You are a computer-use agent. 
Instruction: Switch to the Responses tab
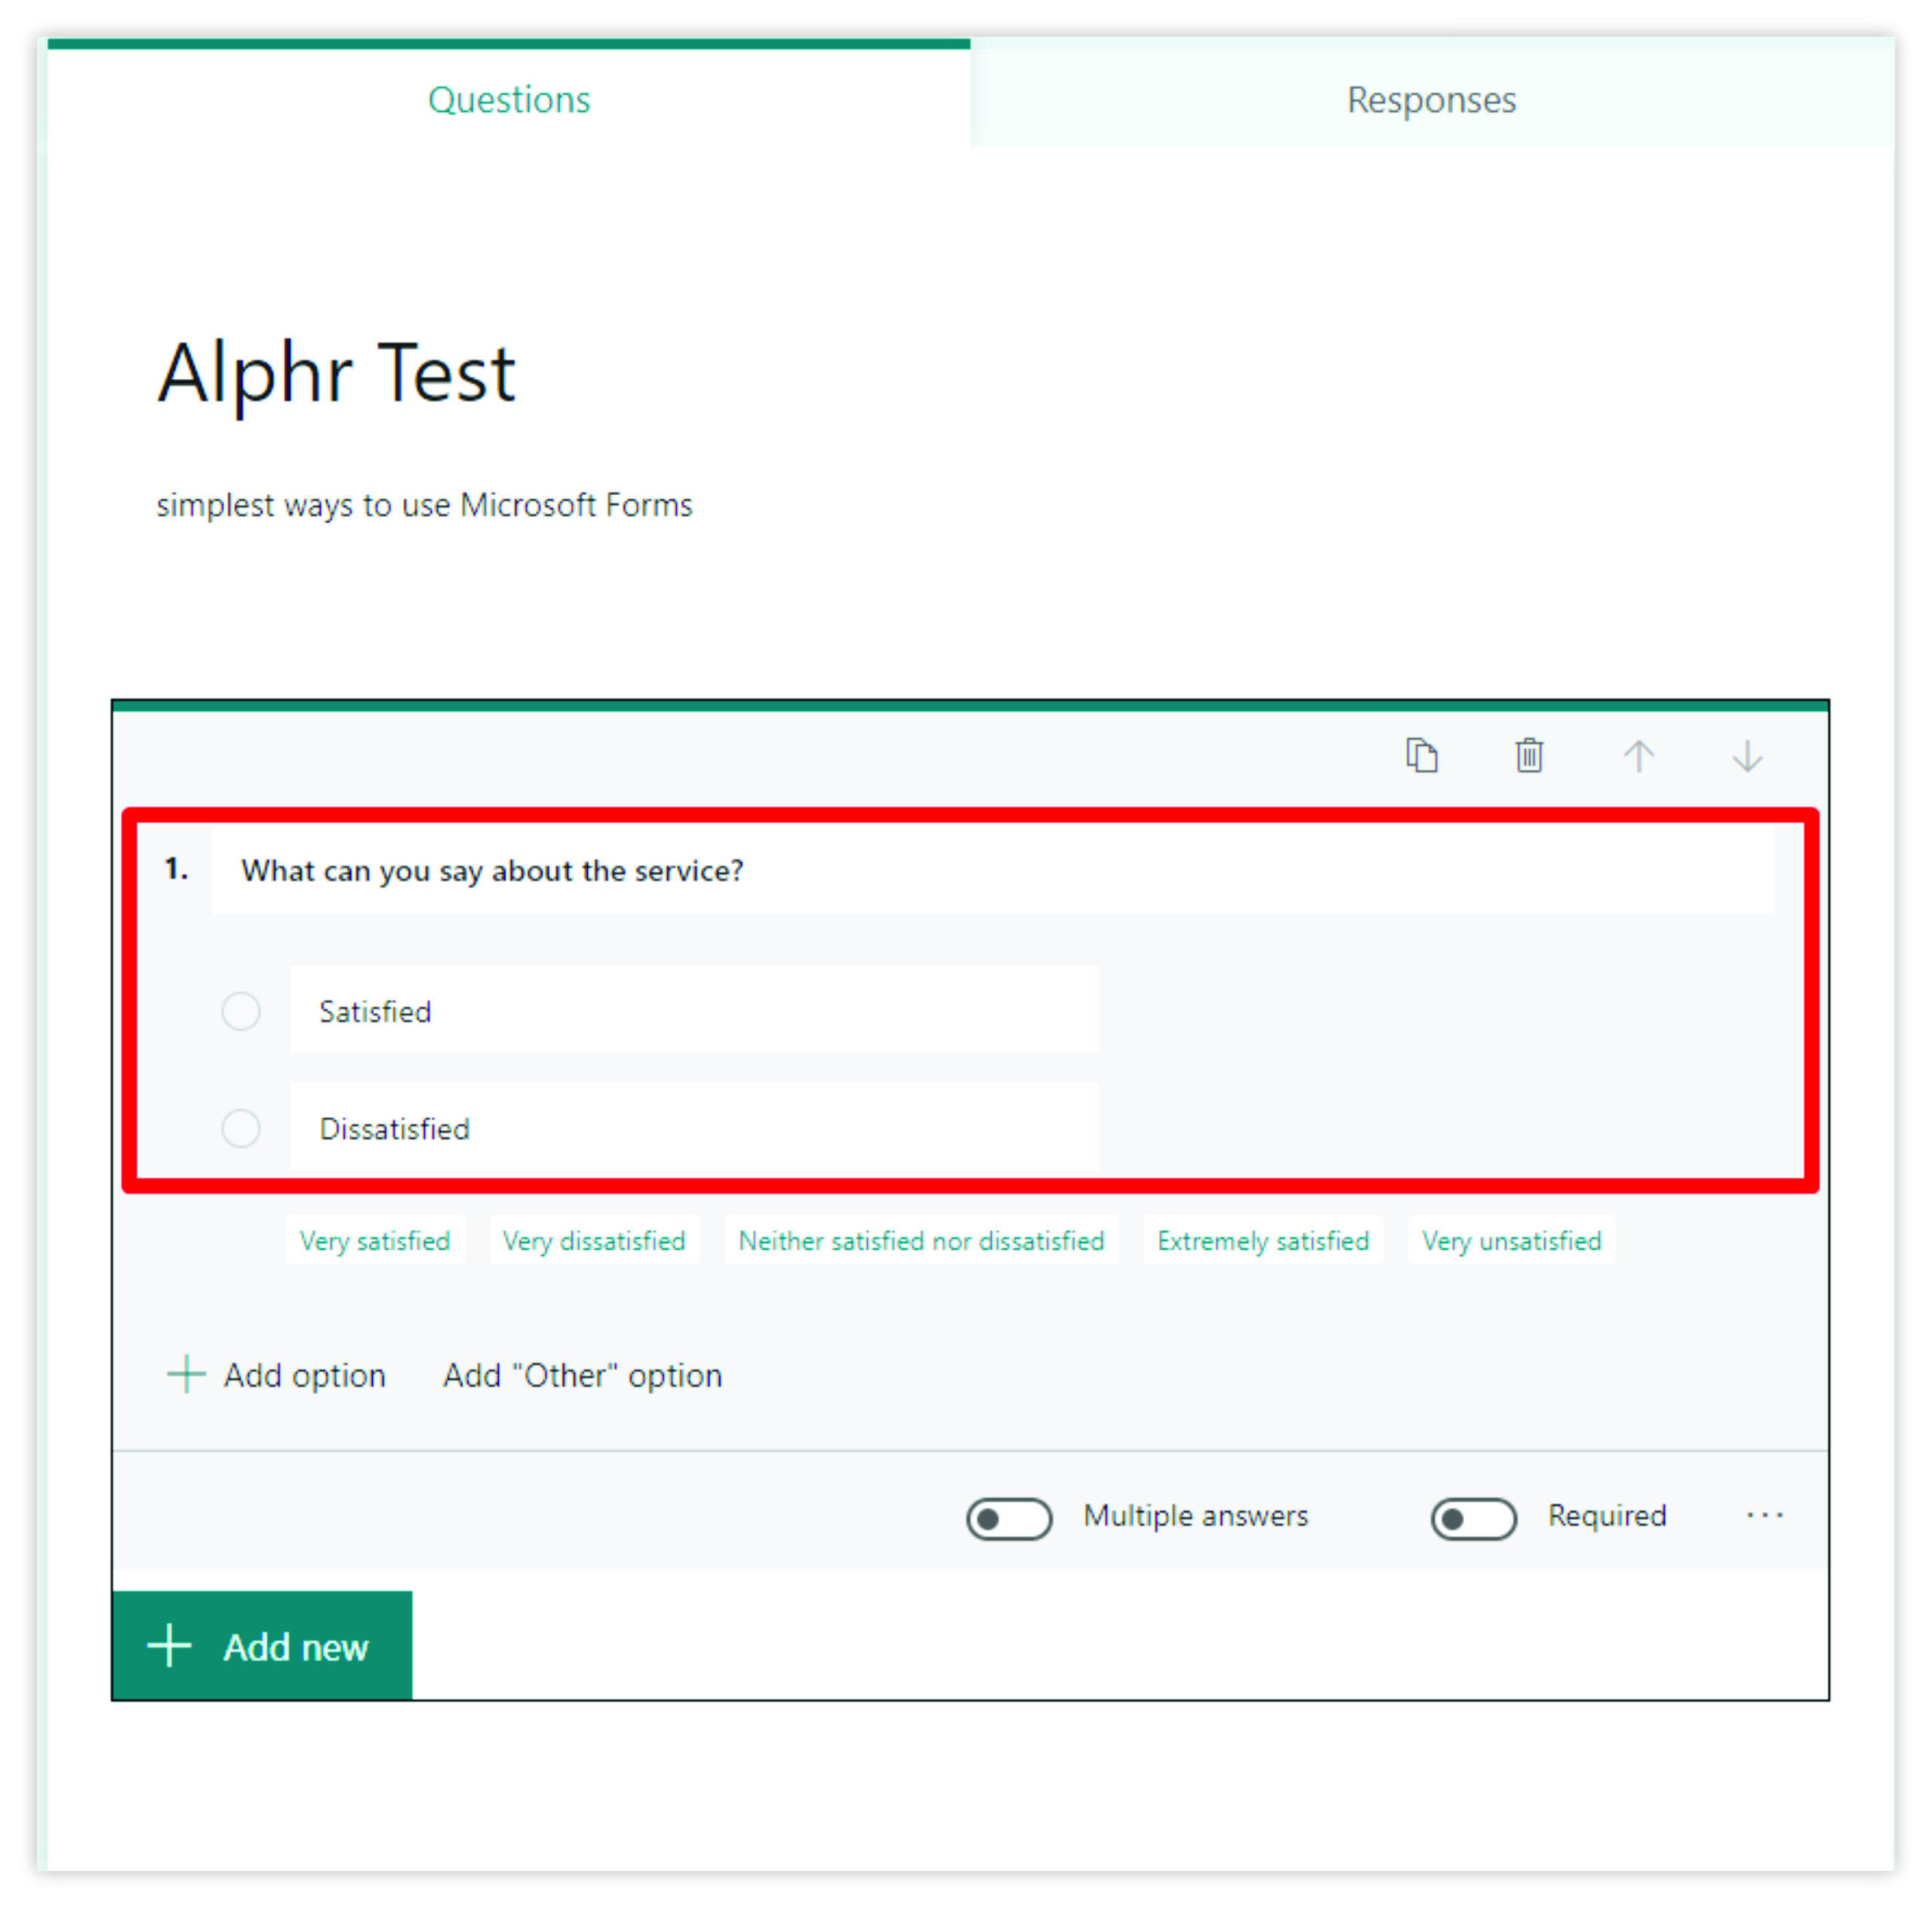click(1431, 100)
